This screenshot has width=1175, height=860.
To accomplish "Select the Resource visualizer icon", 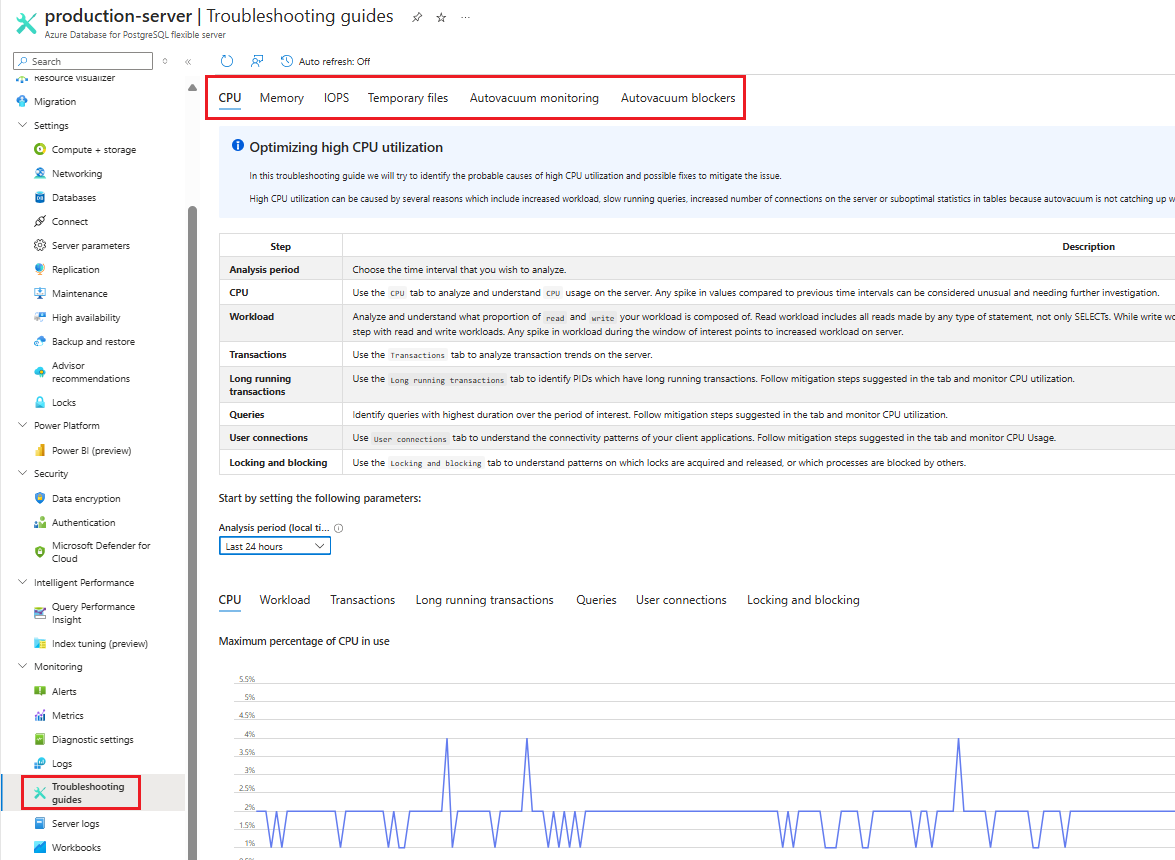I will 22,77.
